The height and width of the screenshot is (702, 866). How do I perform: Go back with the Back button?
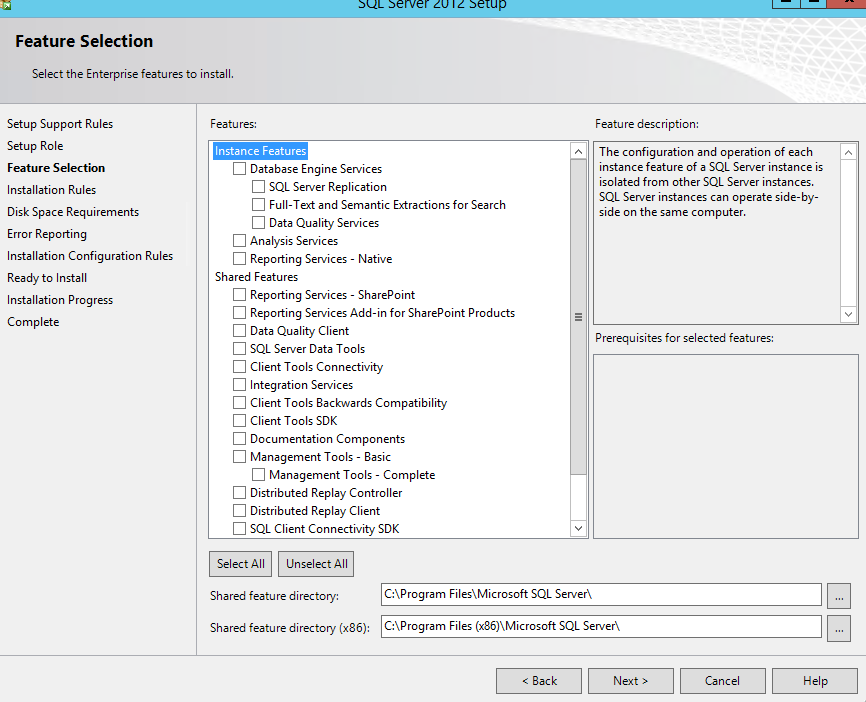click(538, 681)
